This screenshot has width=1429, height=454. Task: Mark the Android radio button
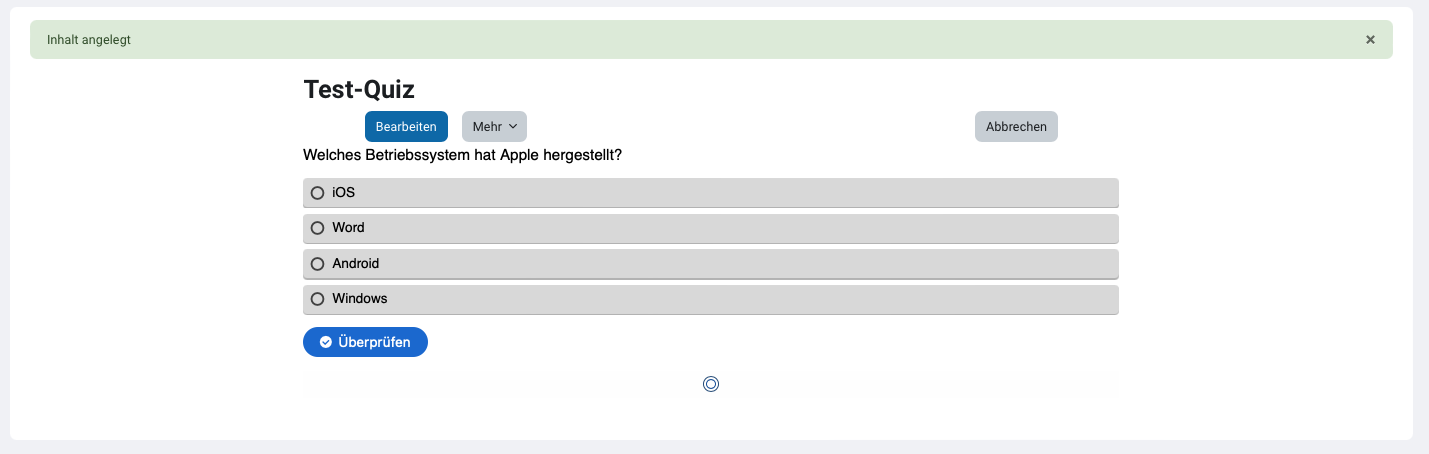(318, 264)
